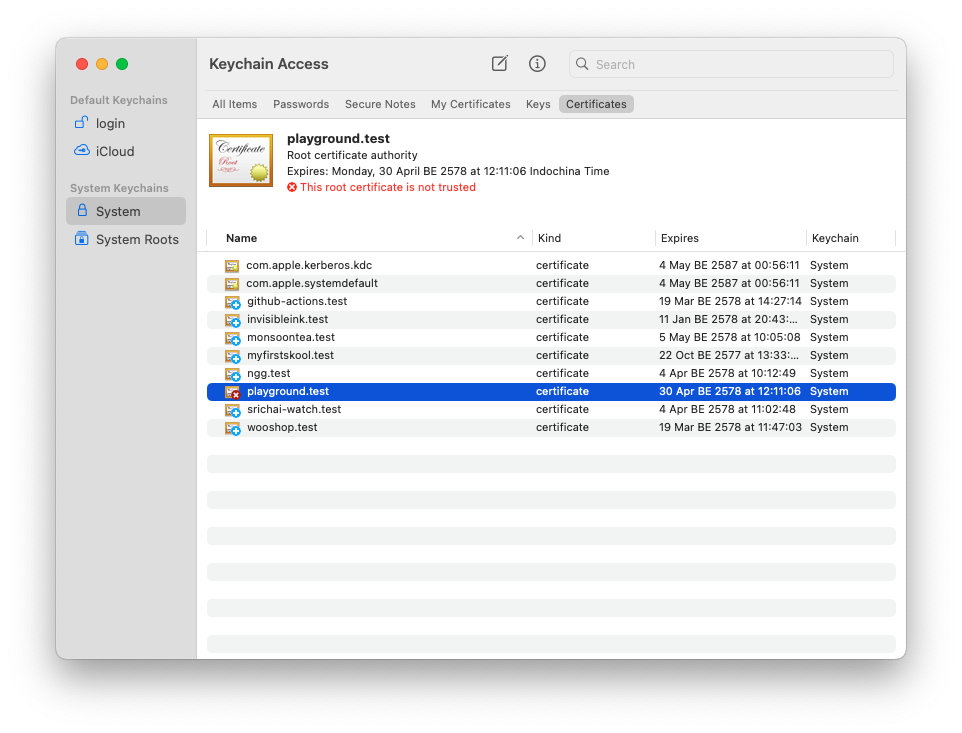Viewport: 962px width, 733px height.
Task: Click the github-actions.test certificate icon
Action: point(232,301)
